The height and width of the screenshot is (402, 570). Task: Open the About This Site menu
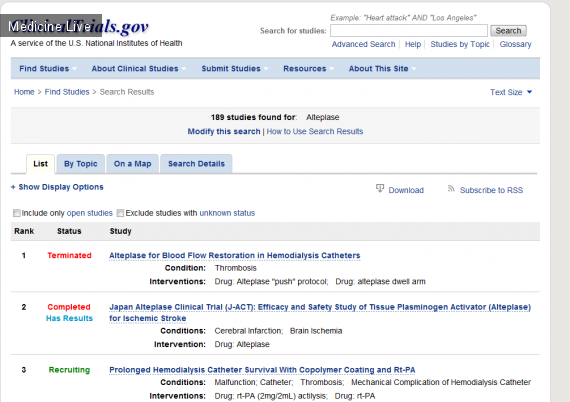tap(382, 69)
